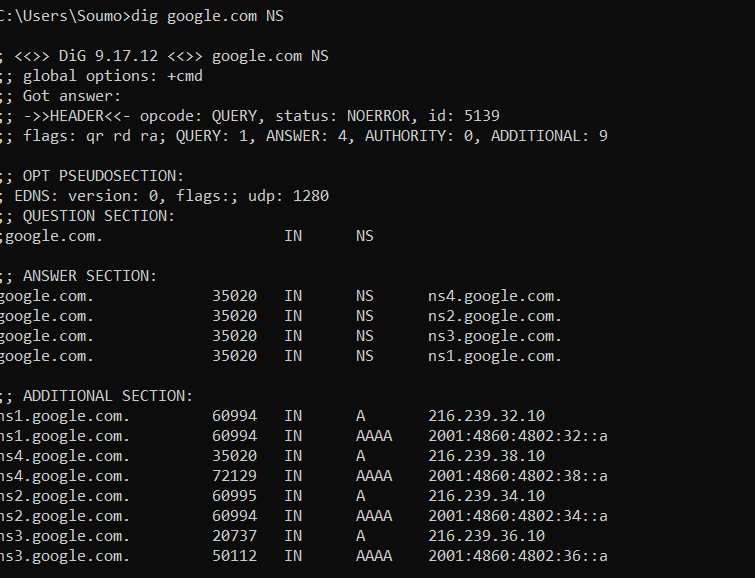Click the IP address 216.239.38.10

pos(487,456)
